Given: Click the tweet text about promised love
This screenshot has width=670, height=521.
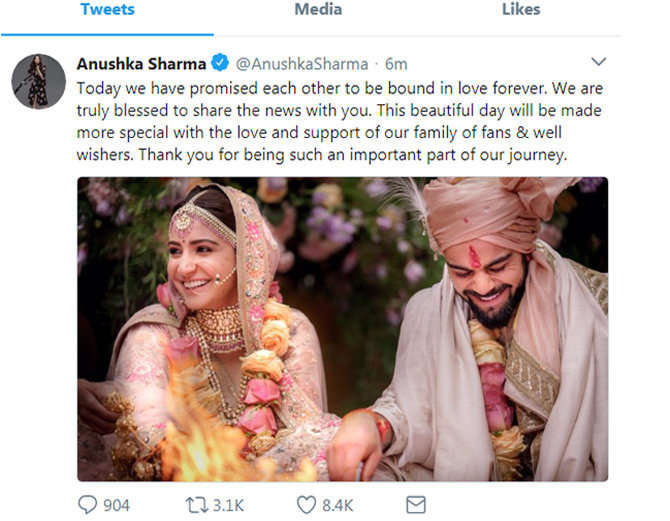Looking at the screenshot, I should 340,119.
